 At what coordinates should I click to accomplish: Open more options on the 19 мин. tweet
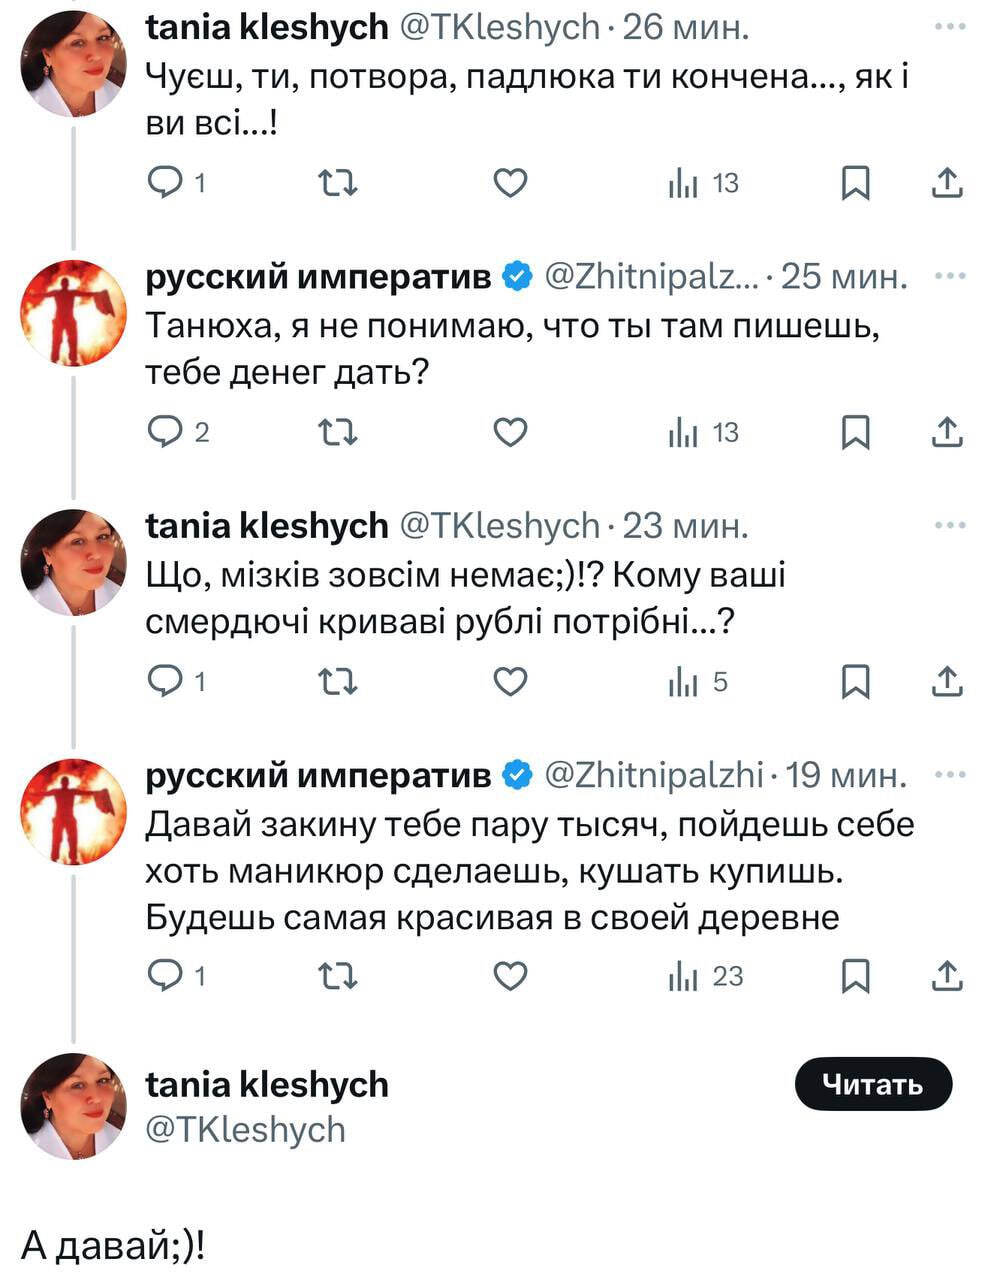coord(949,774)
